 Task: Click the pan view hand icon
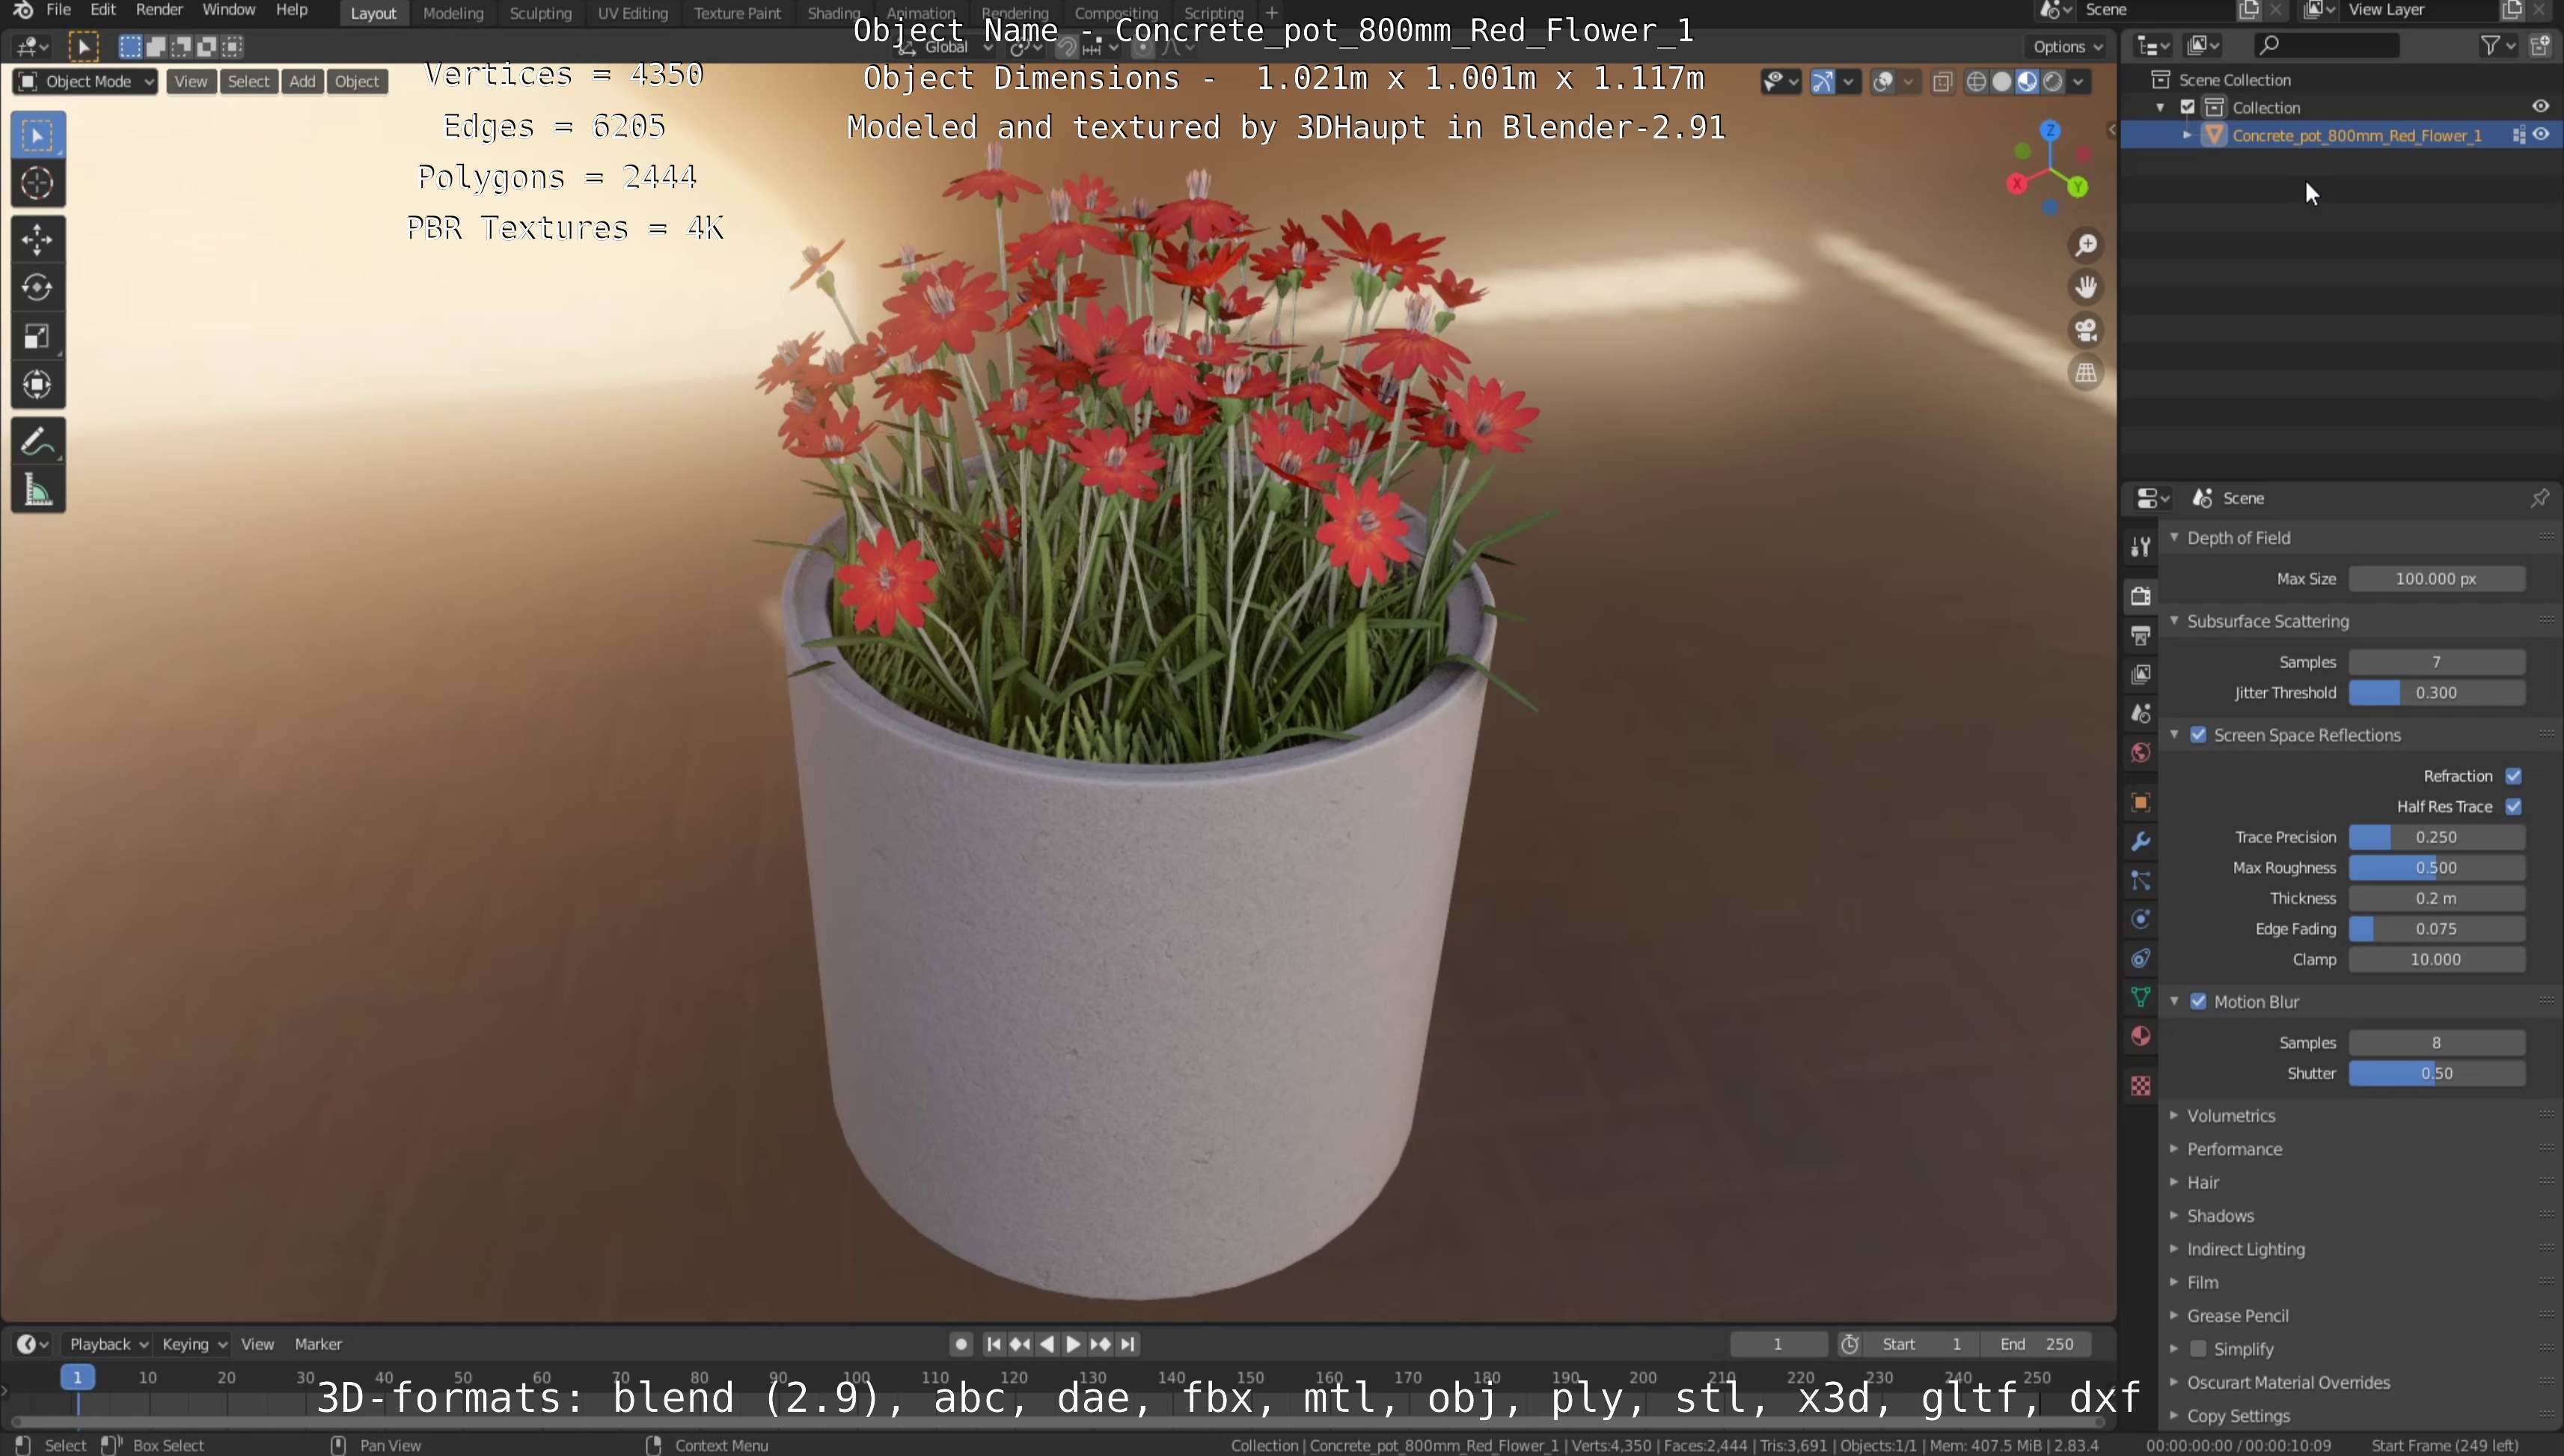[2086, 288]
